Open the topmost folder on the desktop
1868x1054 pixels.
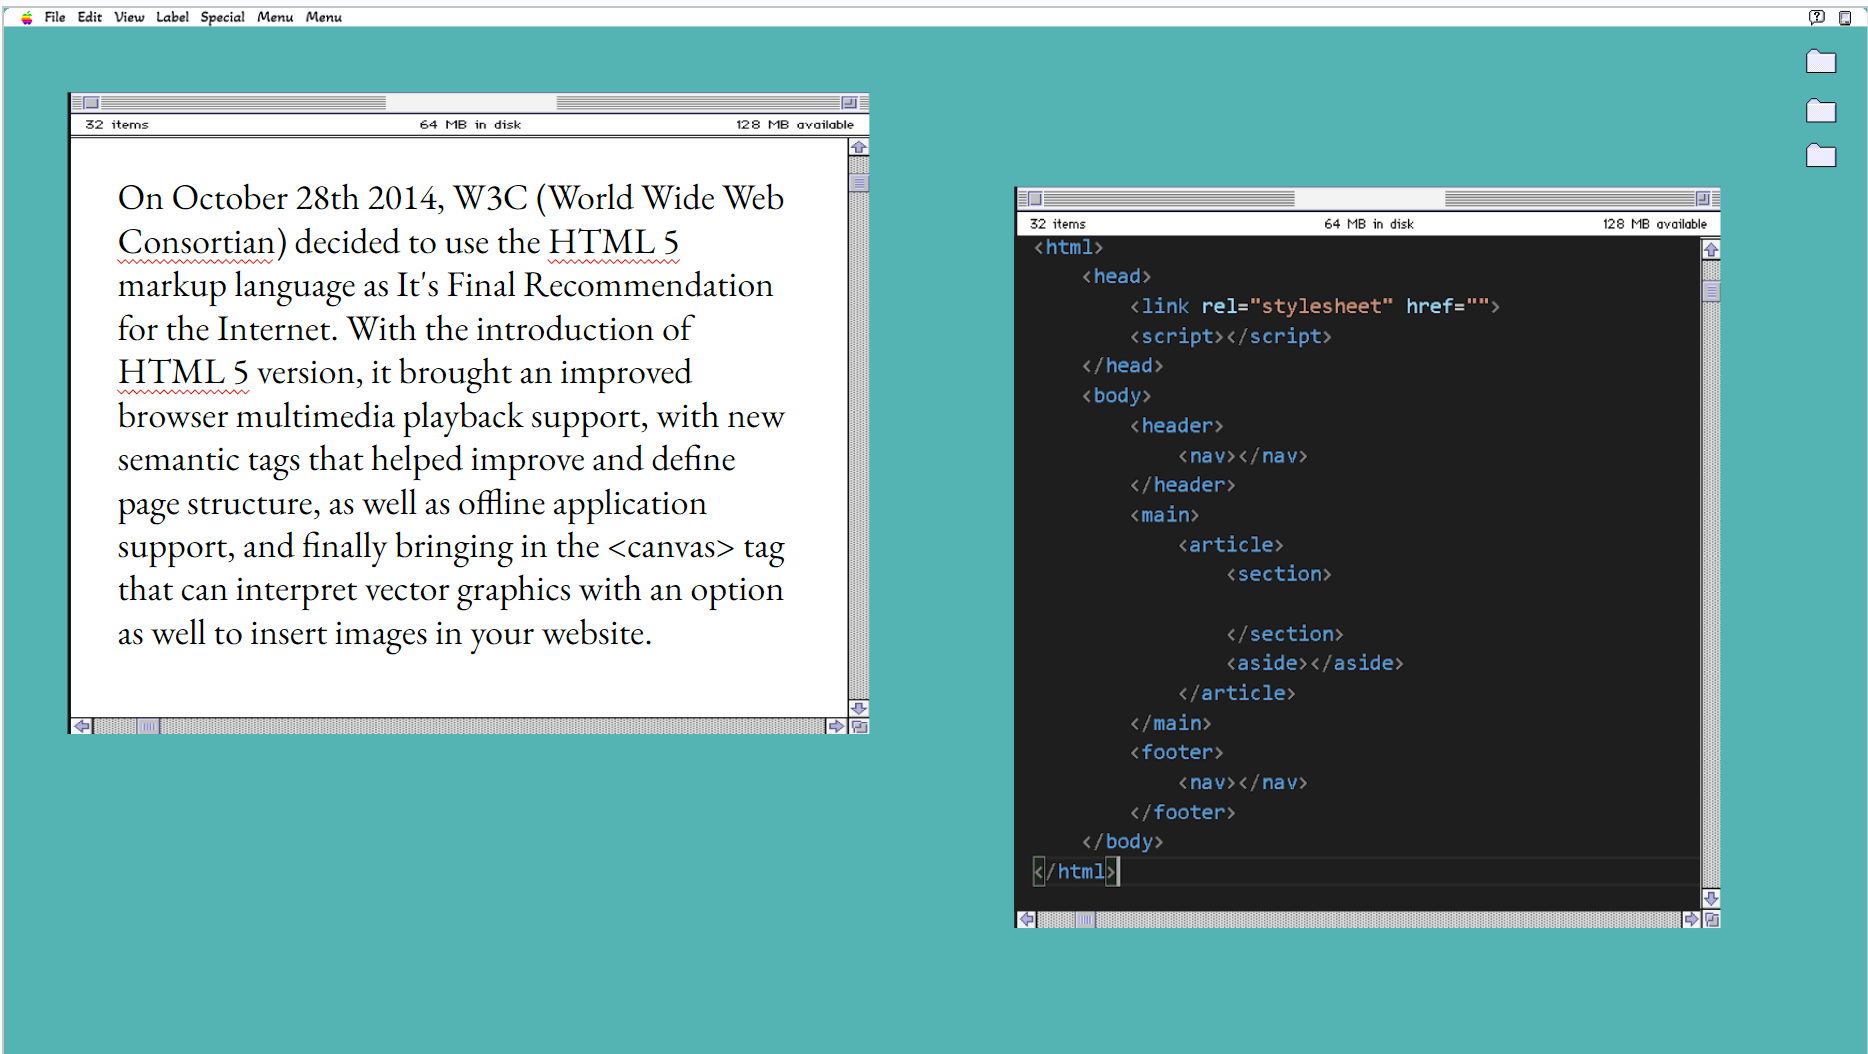[1821, 60]
